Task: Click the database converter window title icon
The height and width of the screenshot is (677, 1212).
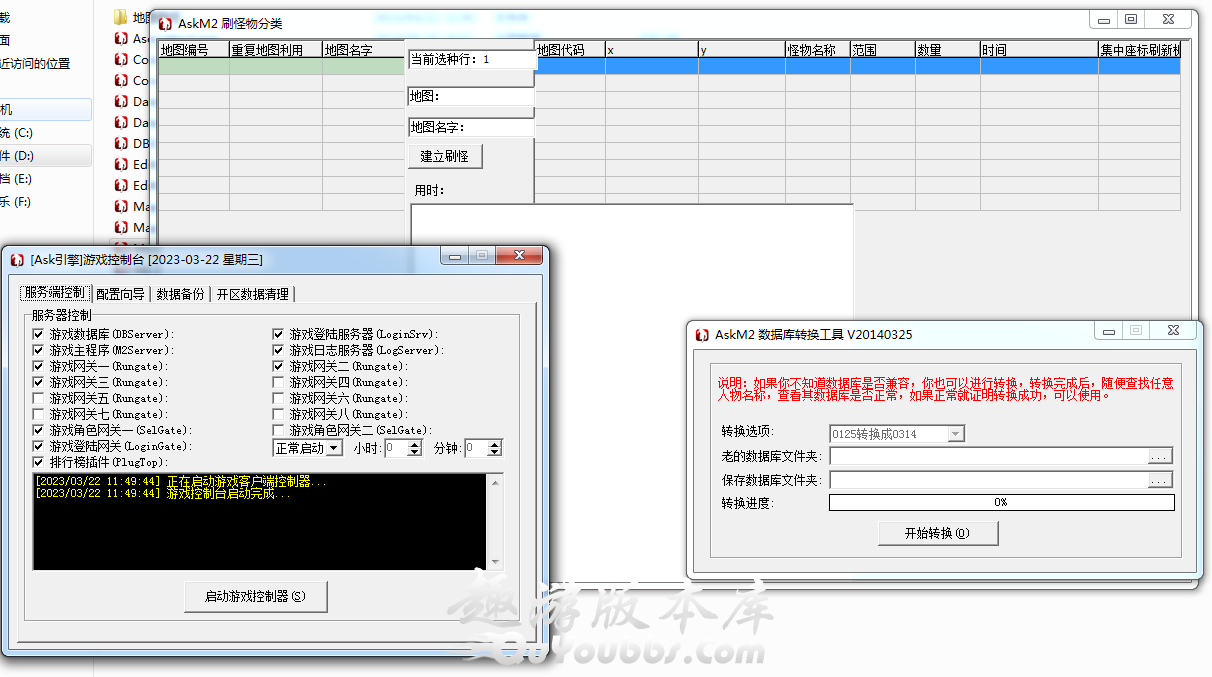Action: tap(701, 335)
